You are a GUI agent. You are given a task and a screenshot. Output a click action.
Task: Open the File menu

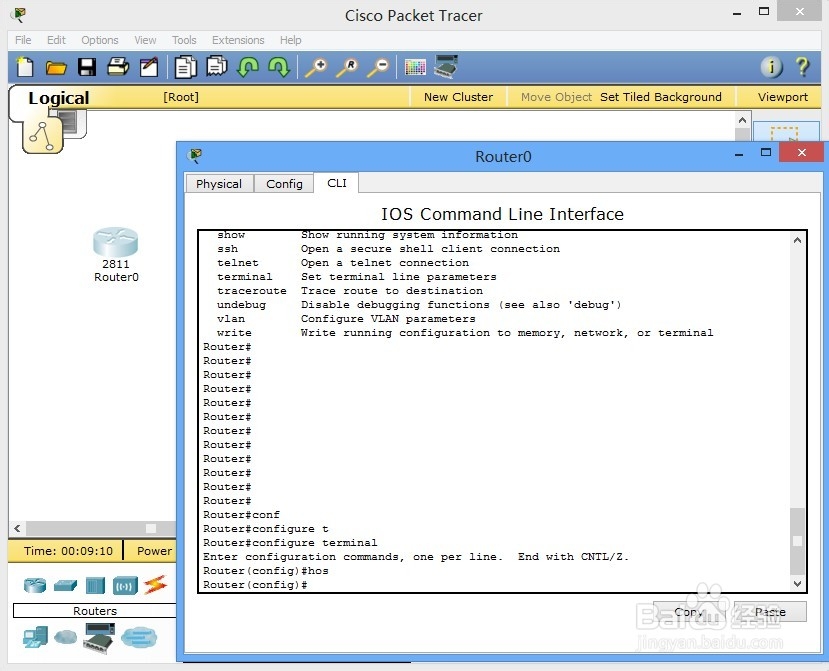point(23,40)
